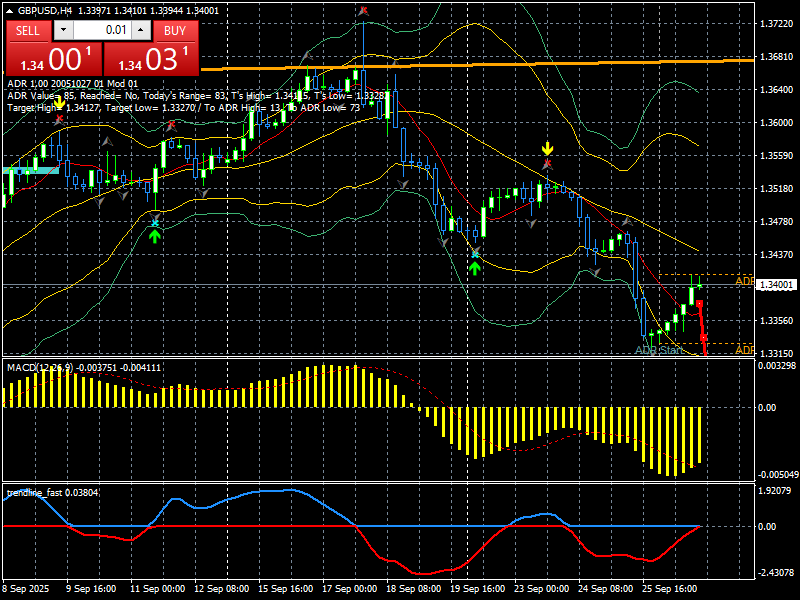Click the yellow down arrow beside Target High text
The width and height of the screenshot is (800, 600).
(x=60, y=103)
